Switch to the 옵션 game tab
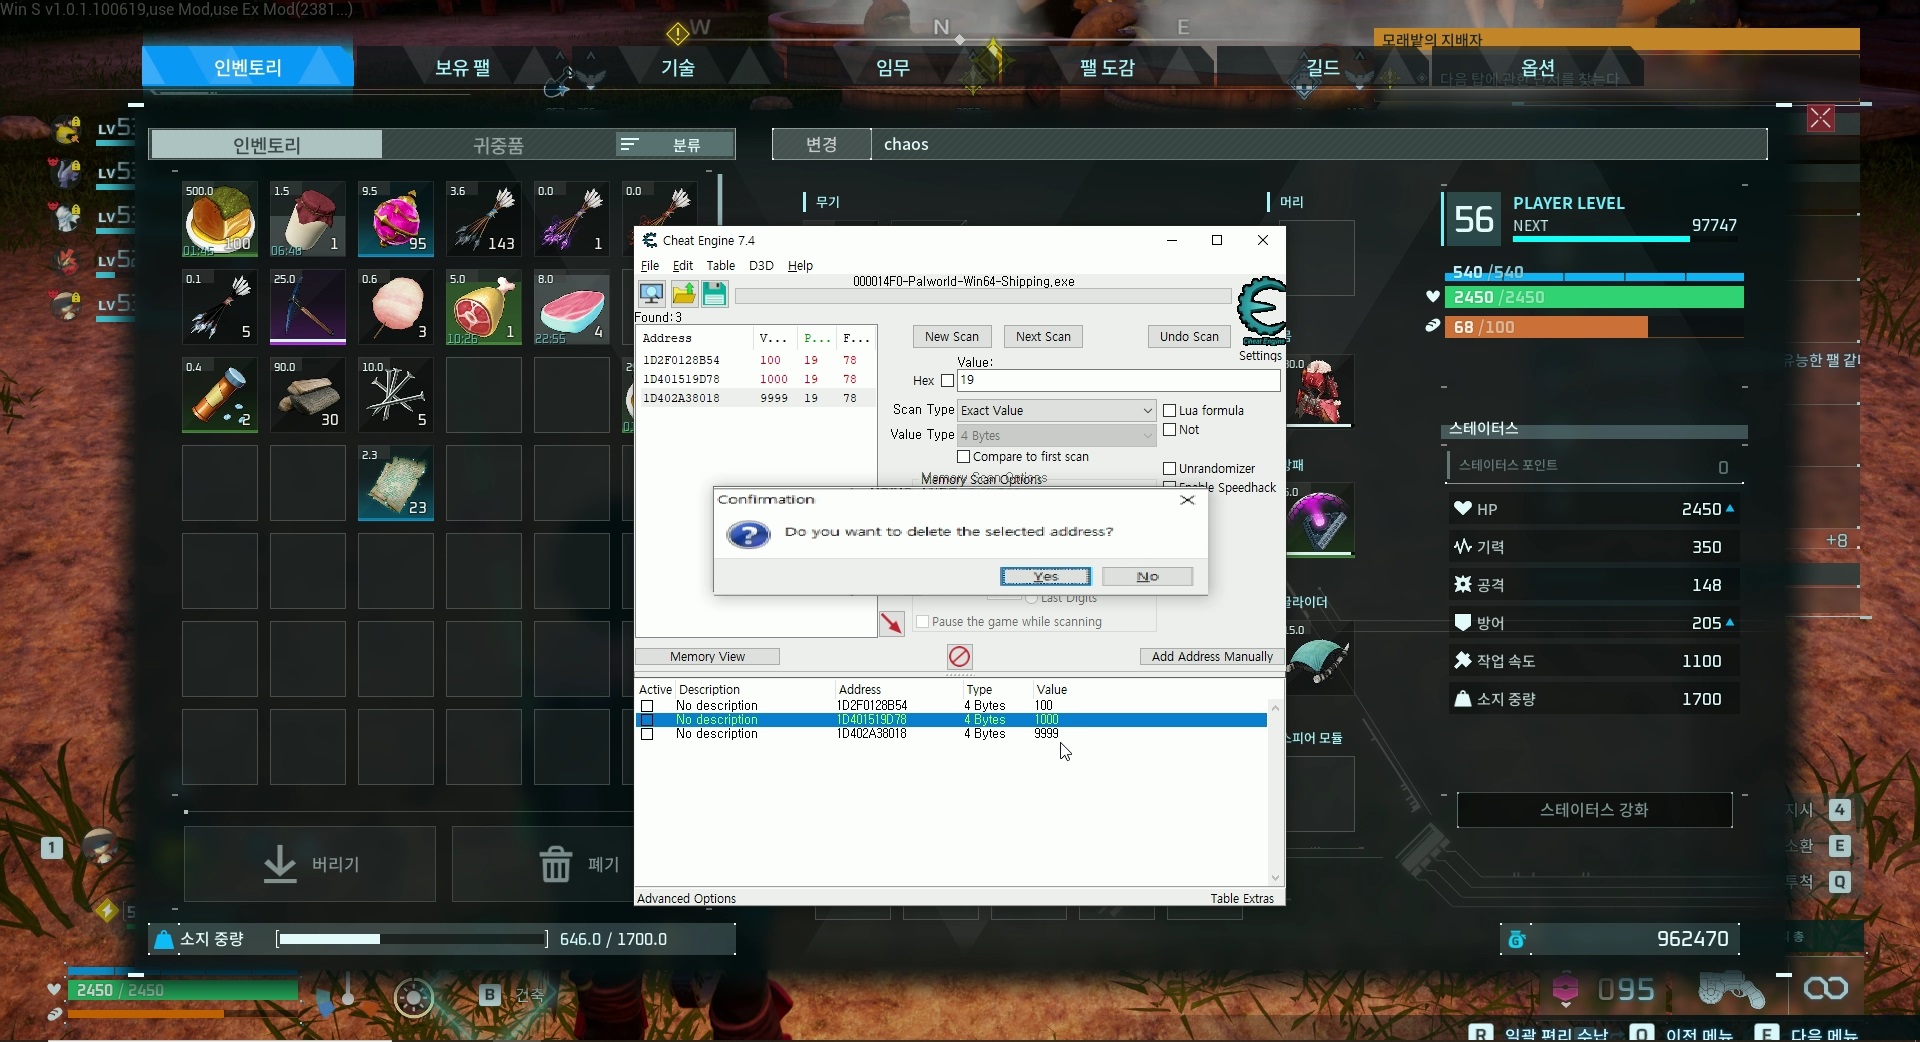The width and height of the screenshot is (1920, 1042). point(1538,67)
